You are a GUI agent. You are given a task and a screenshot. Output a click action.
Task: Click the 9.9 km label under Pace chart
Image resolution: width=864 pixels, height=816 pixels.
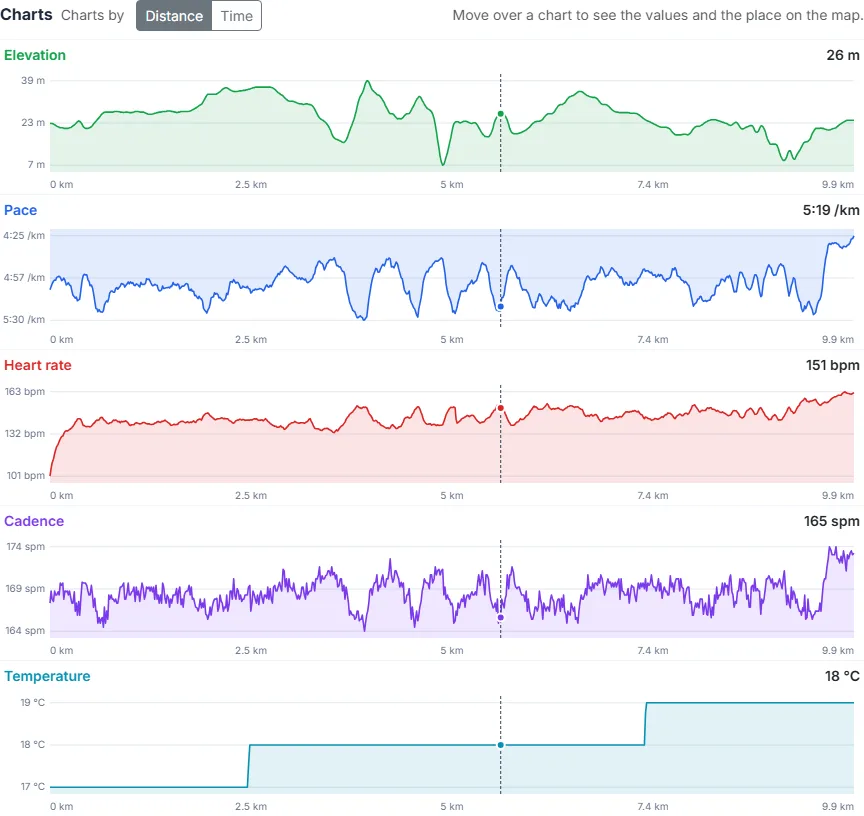point(838,340)
